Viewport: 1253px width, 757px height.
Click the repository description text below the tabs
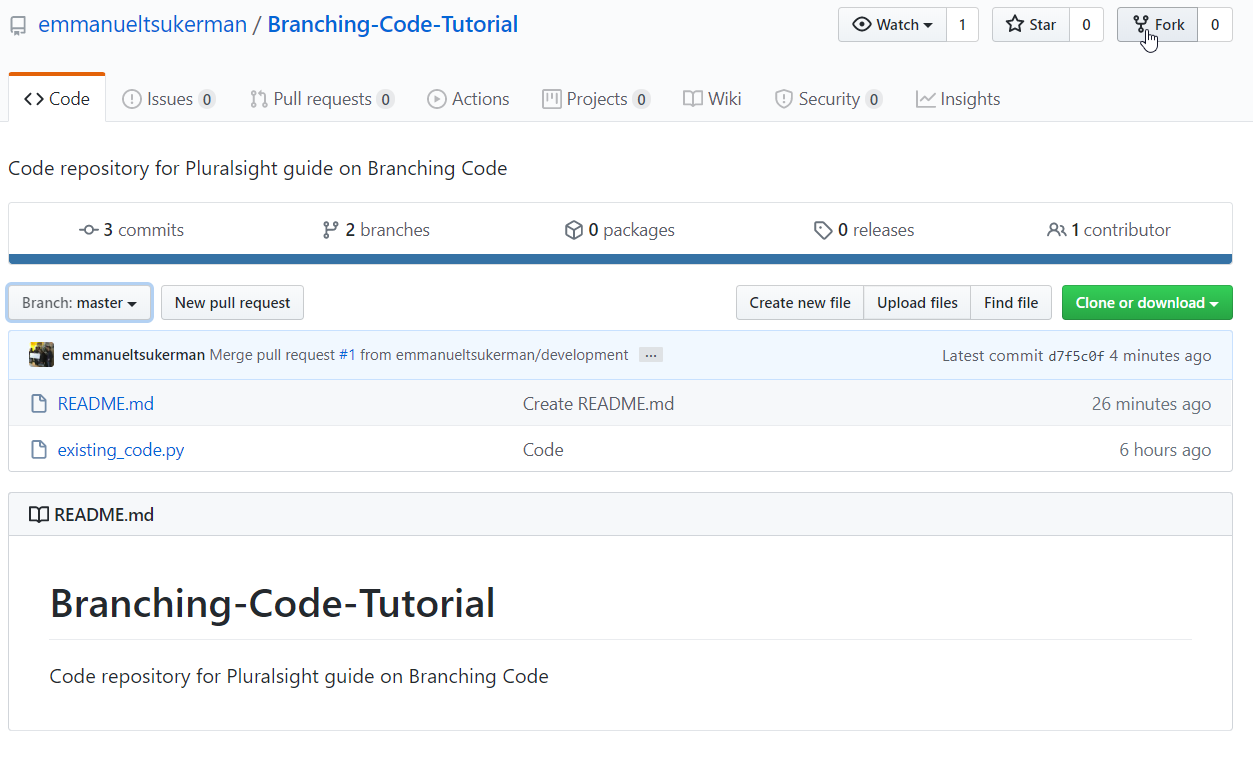click(x=258, y=168)
